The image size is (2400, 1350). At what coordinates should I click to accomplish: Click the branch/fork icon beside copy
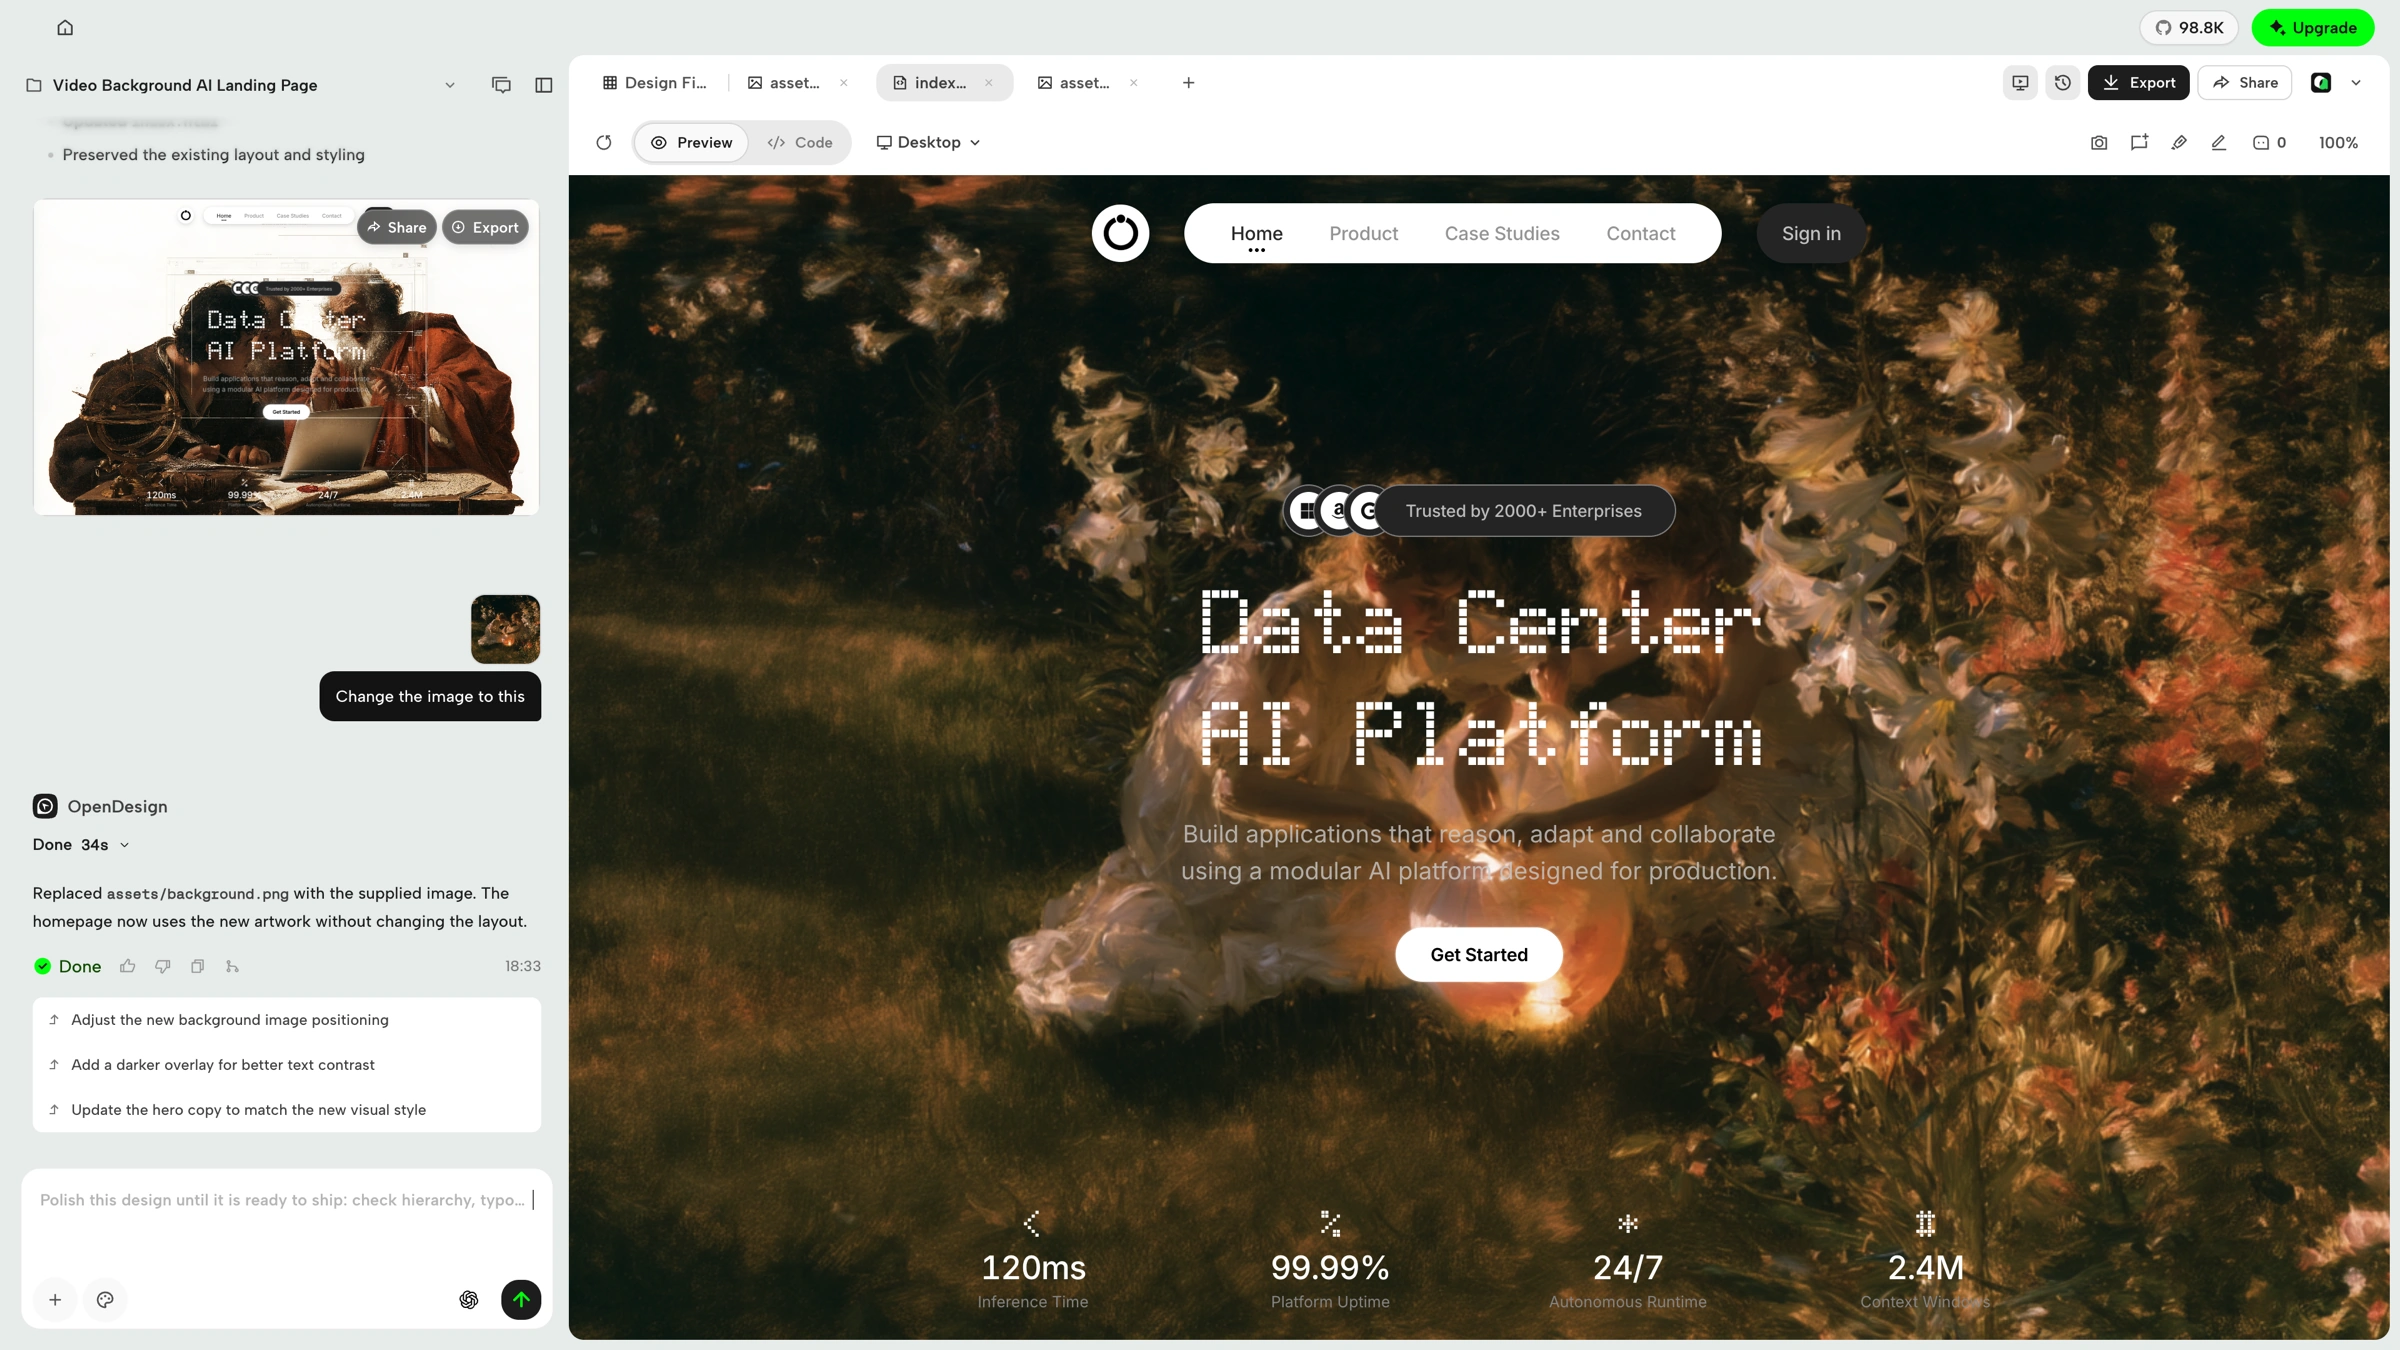233,966
